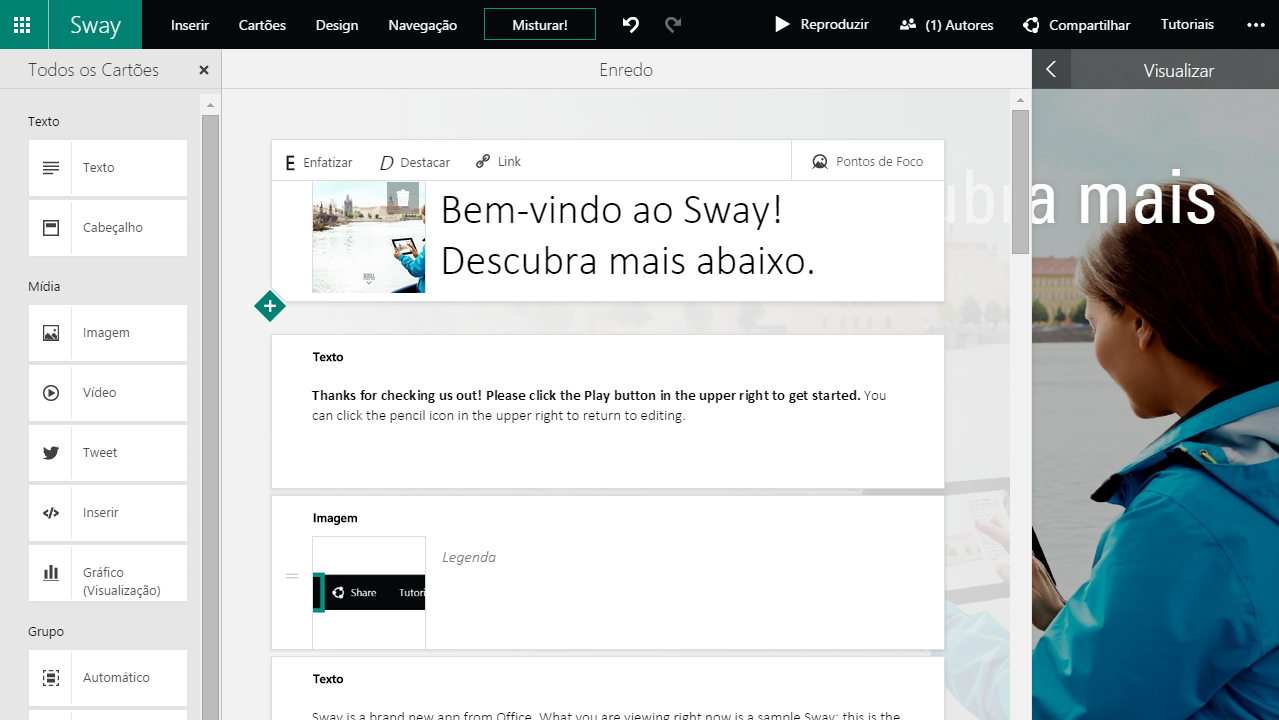This screenshot has width=1279, height=720.
Task: Add a Cabeçalho card
Action: tap(108, 228)
